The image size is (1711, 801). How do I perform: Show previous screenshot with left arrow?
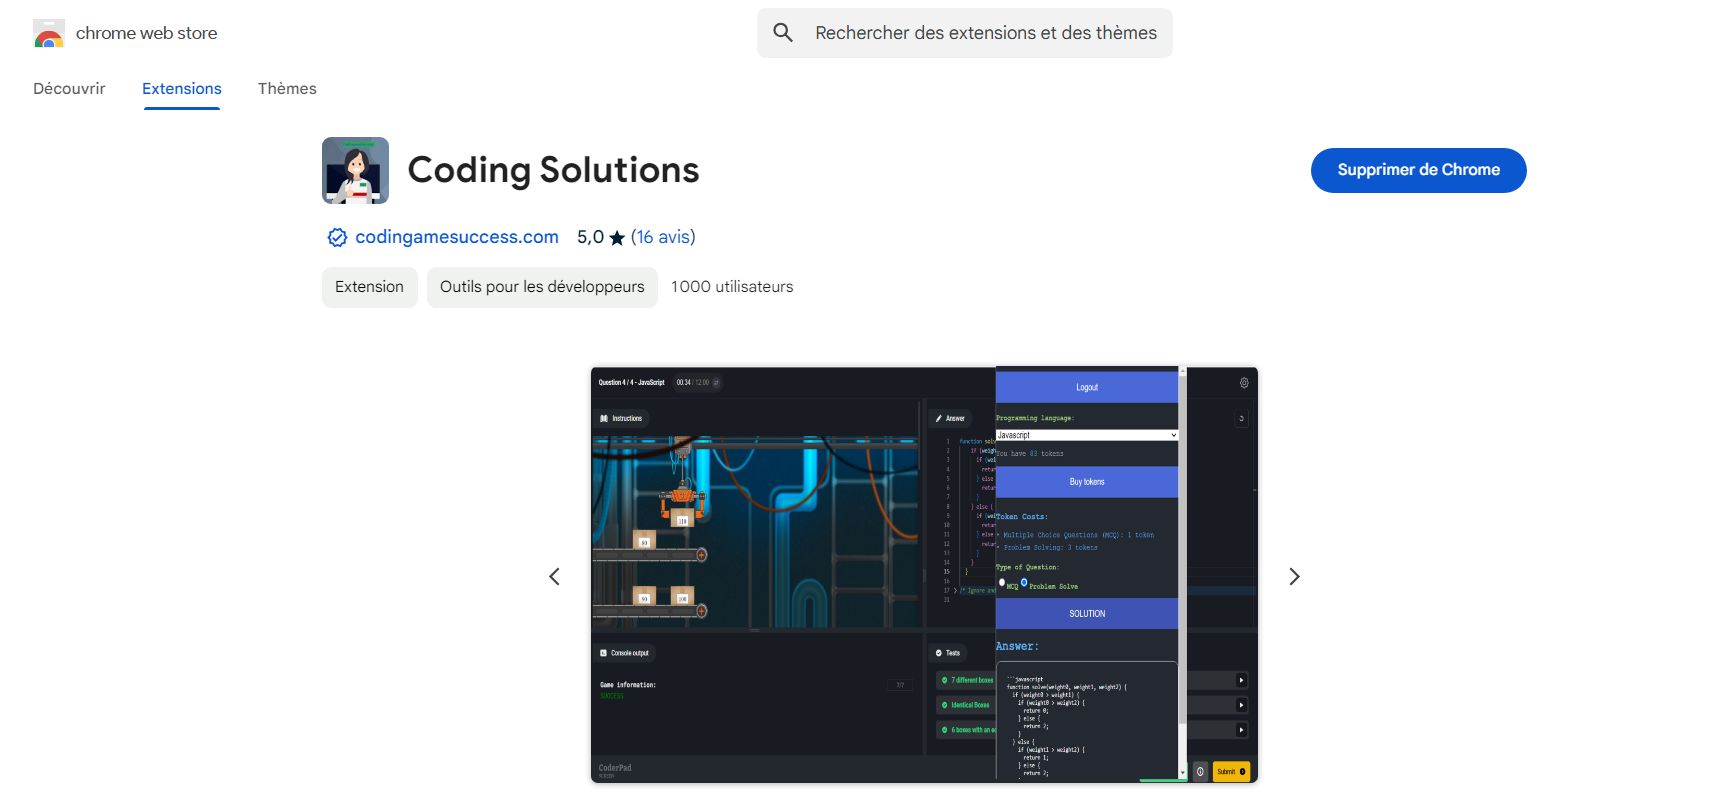(x=554, y=576)
